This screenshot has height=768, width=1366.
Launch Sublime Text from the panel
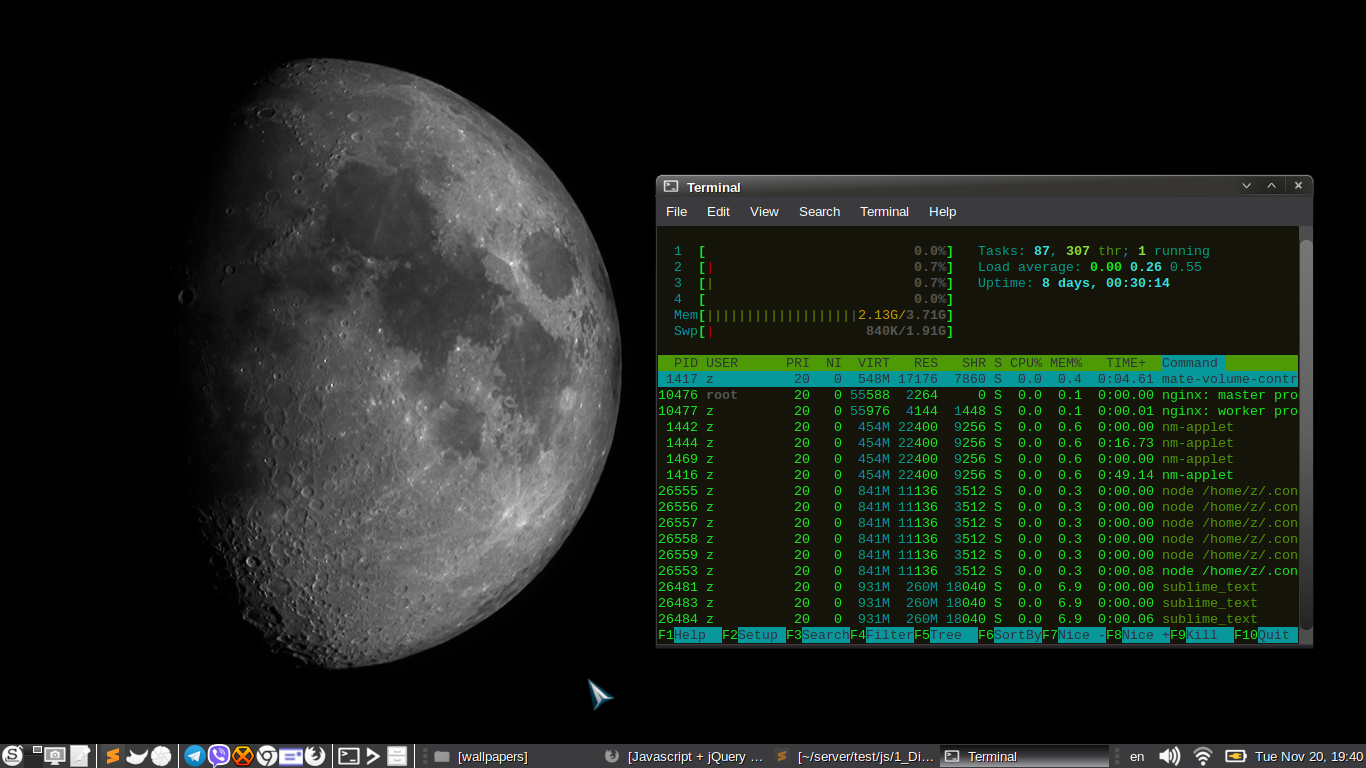[x=113, y=756]
